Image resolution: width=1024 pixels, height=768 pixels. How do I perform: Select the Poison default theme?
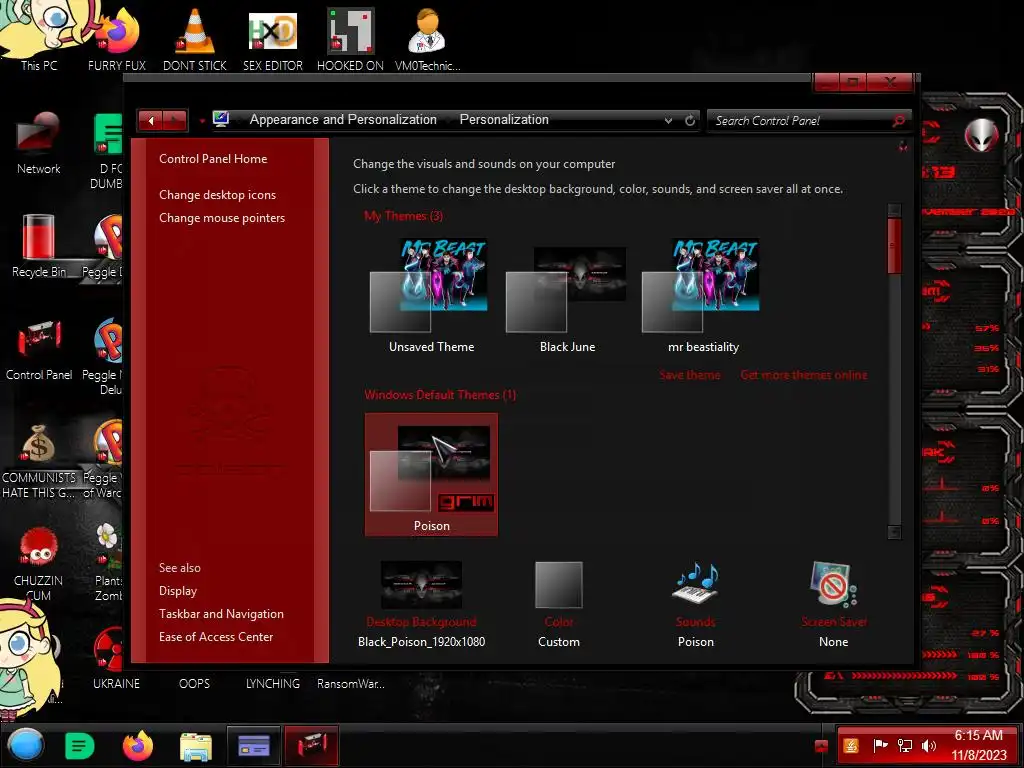click(431, 475)
